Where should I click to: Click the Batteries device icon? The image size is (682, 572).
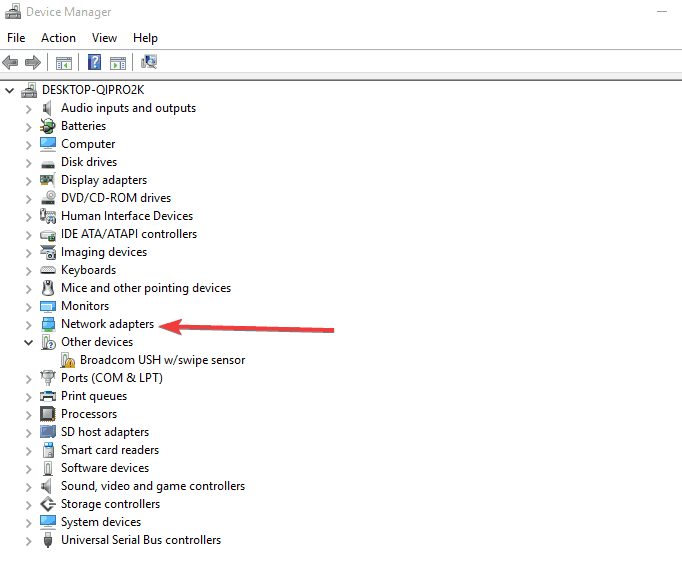point(48,126)
